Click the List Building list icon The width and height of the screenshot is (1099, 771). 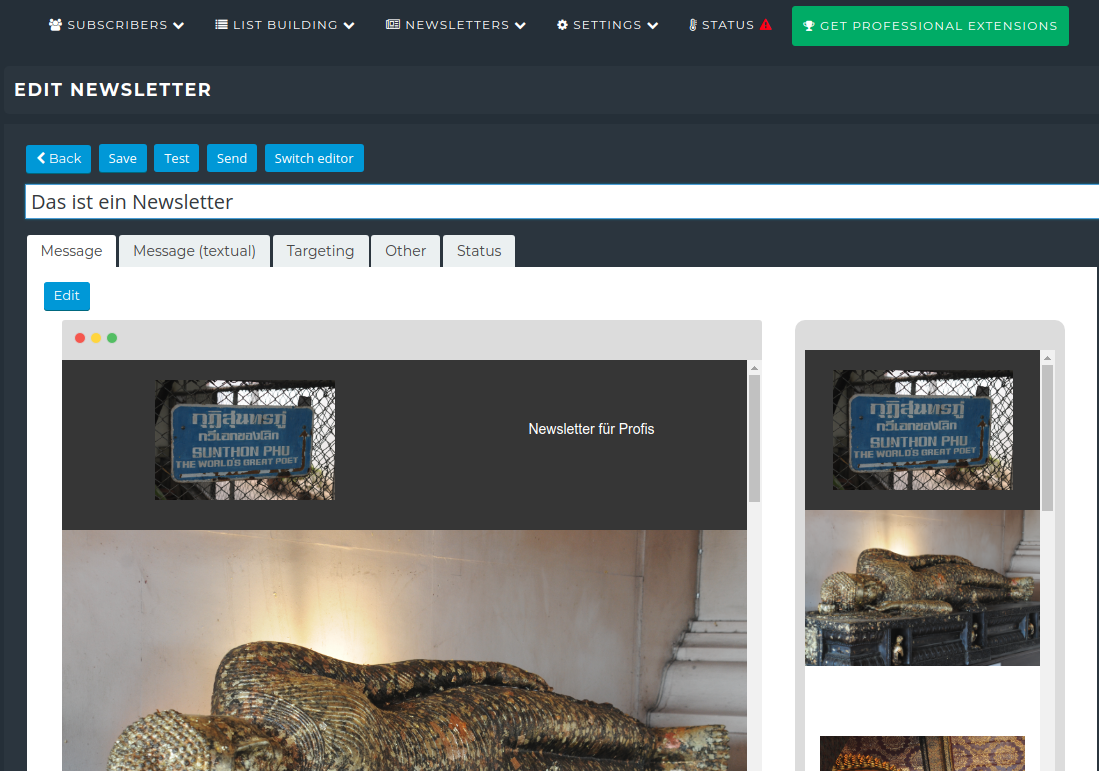(221, 25)
